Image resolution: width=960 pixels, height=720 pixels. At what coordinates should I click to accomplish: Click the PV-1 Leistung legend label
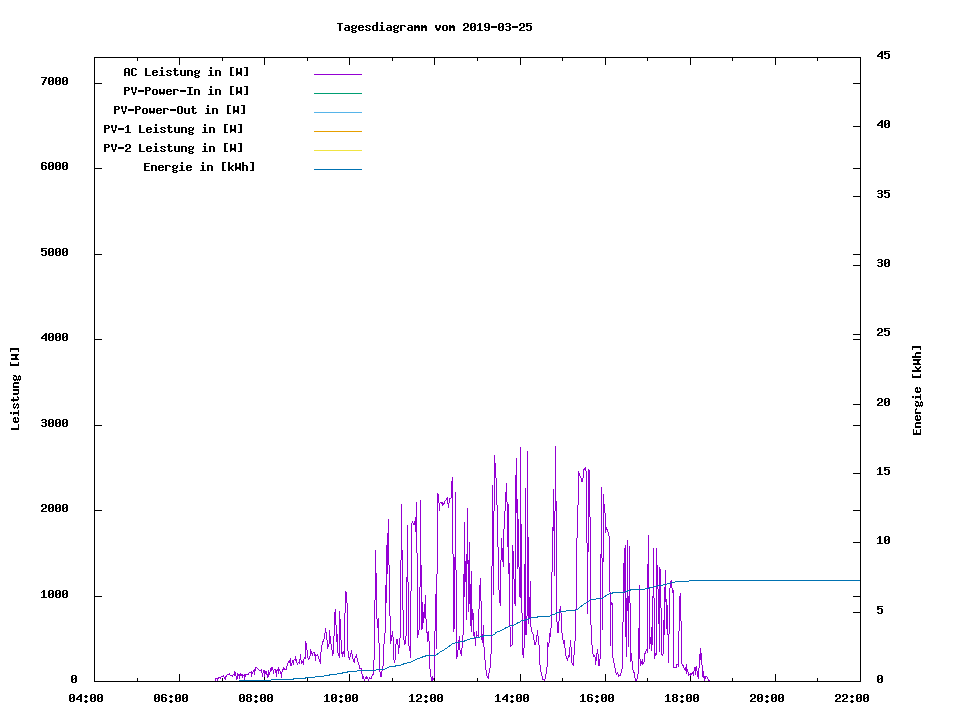coord(173,129)
